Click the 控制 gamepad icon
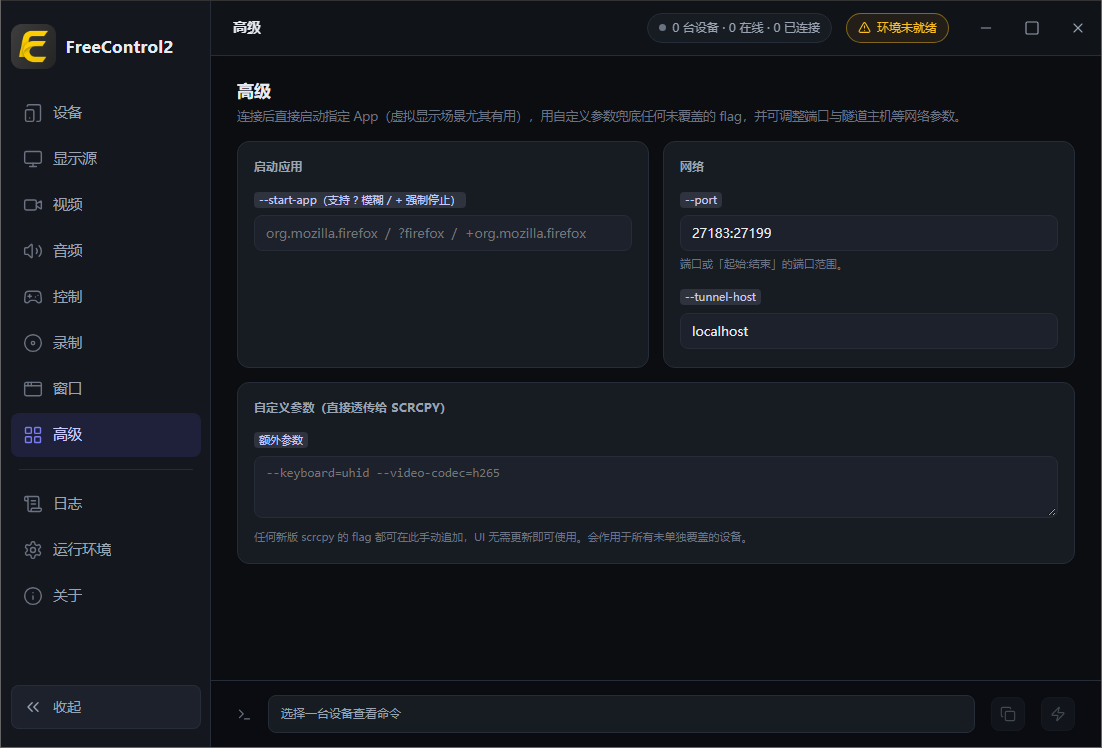The image size is (1102, 748). coord(32,297)
